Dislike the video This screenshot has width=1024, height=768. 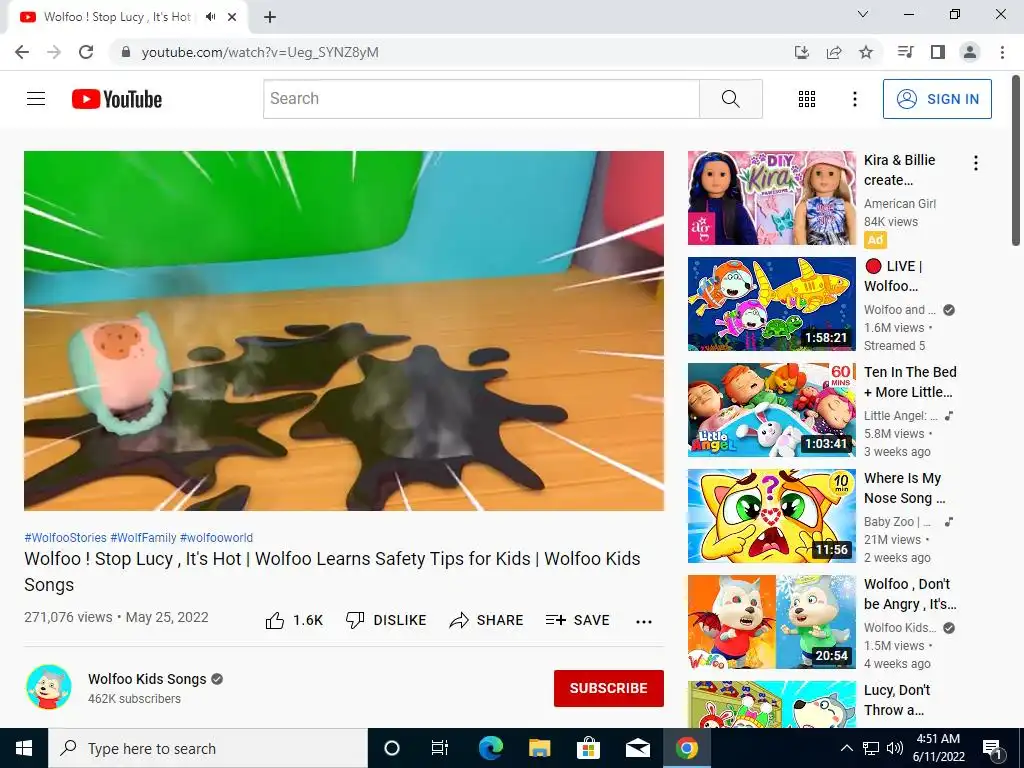pyautogui.click(x=385, y=620)
